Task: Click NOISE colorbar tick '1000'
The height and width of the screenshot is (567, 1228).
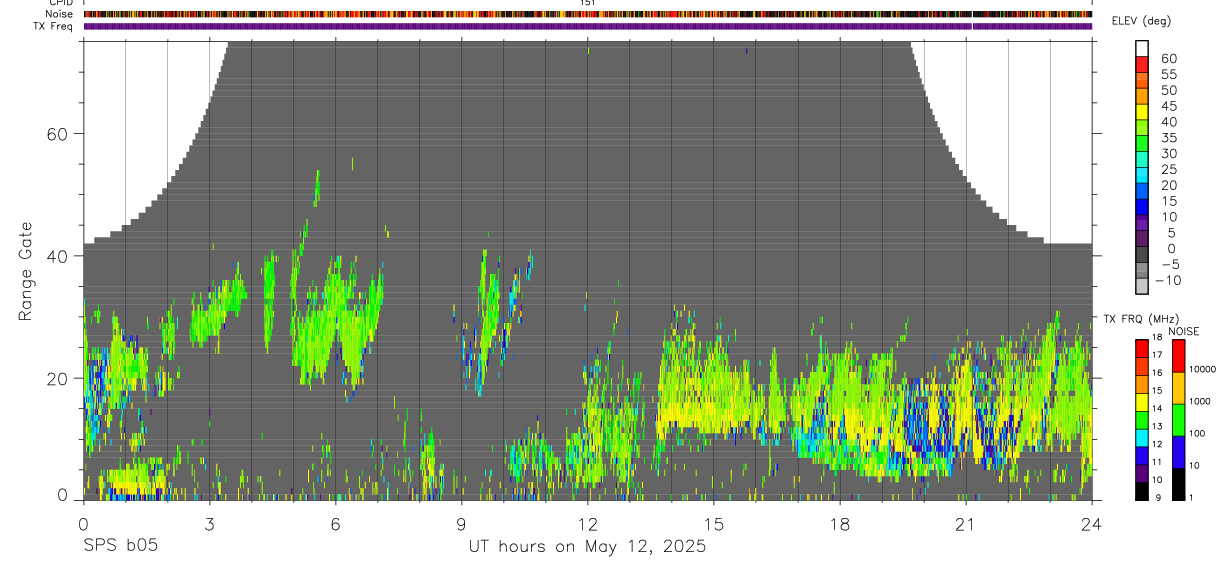Action: (x=1198, y=401)
